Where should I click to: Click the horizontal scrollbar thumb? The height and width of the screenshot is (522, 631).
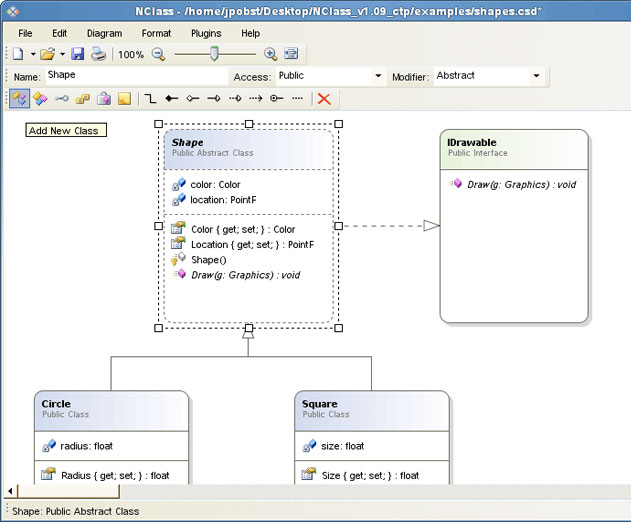coord(68,491)
